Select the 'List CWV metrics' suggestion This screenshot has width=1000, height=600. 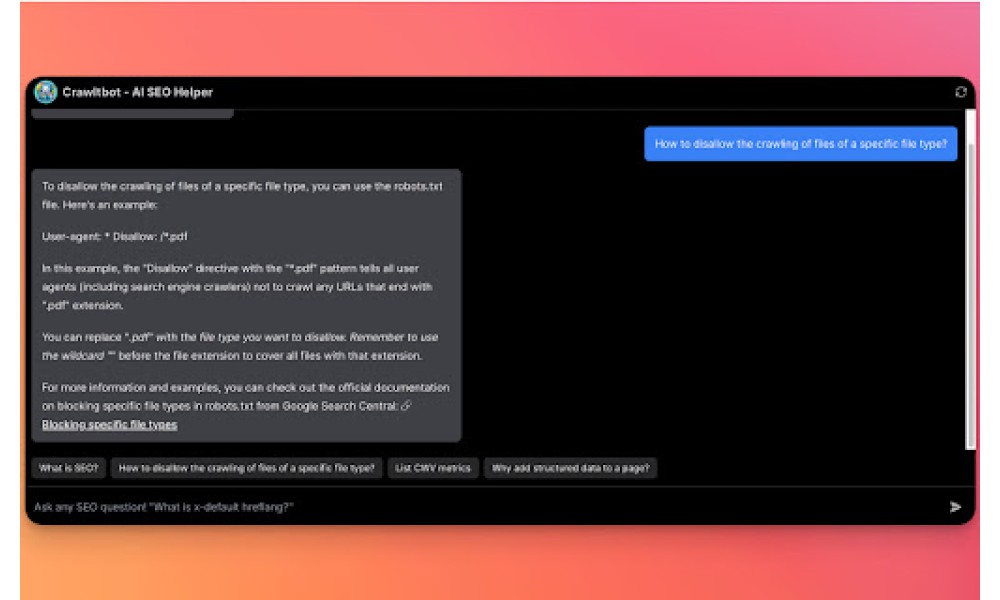click(432, 468)
